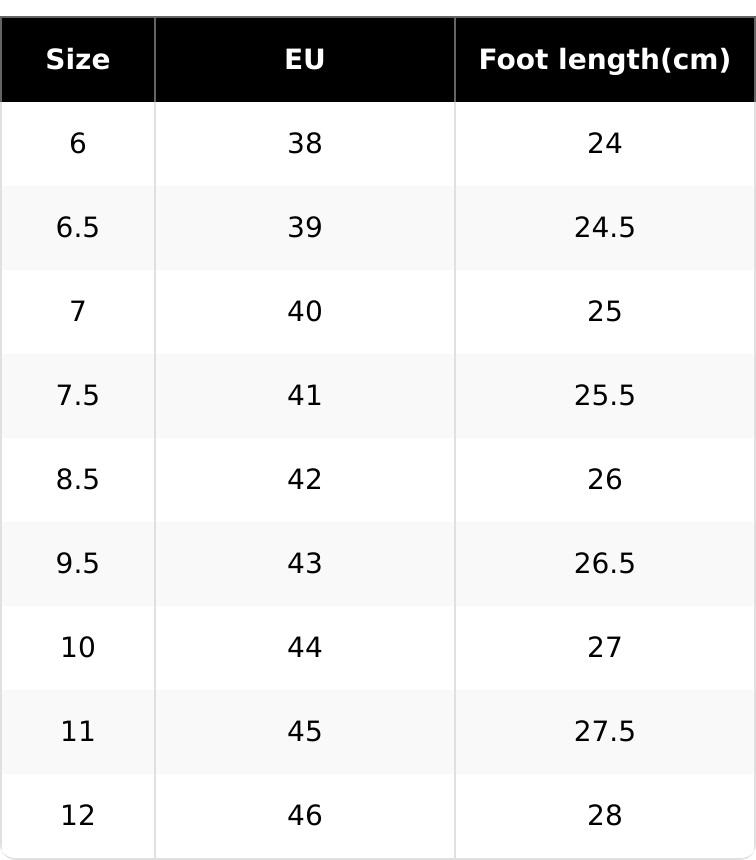Viewport: 756px width, 860px height.
Task: Select EU size 42
Action: [305, 480]
